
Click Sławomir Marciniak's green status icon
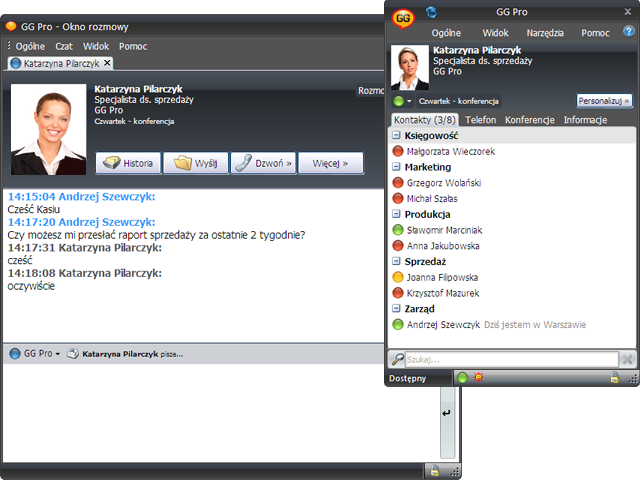[x=398, y=230]
